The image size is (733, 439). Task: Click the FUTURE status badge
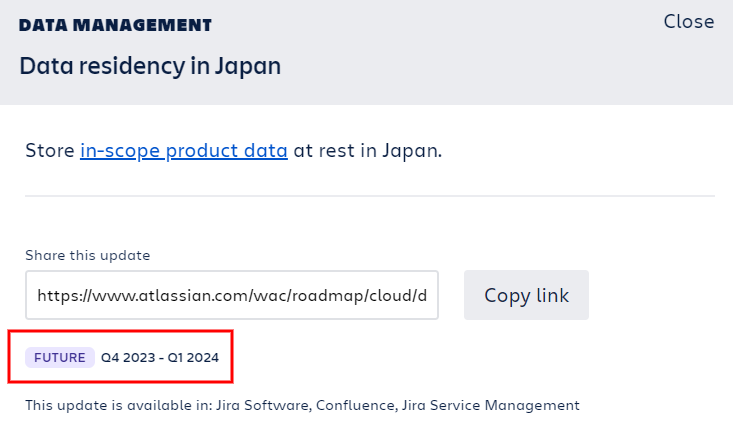pyautogui.click(x=60, y=358)
